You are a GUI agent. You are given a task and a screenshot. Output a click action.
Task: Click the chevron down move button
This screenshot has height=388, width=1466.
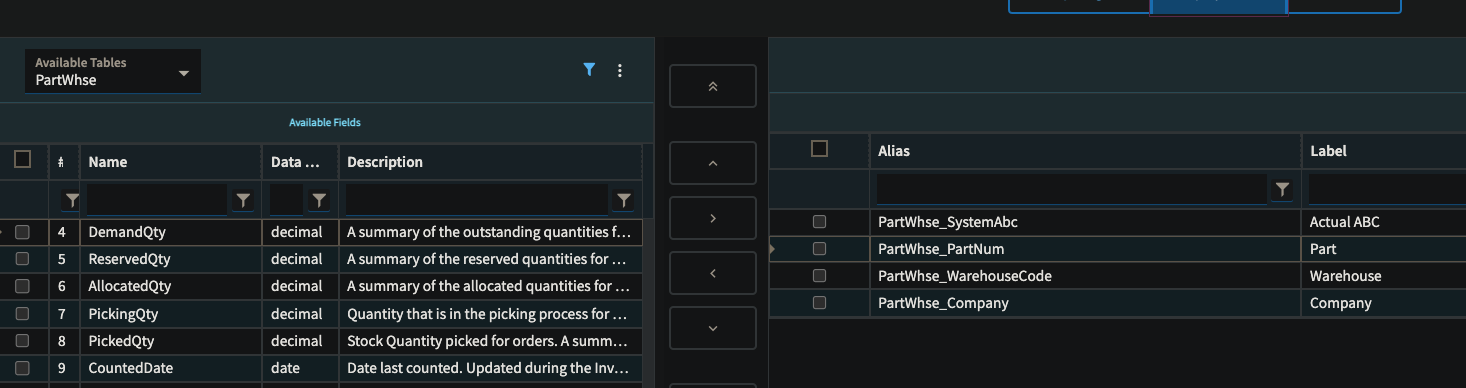click(x=713, y=328)
